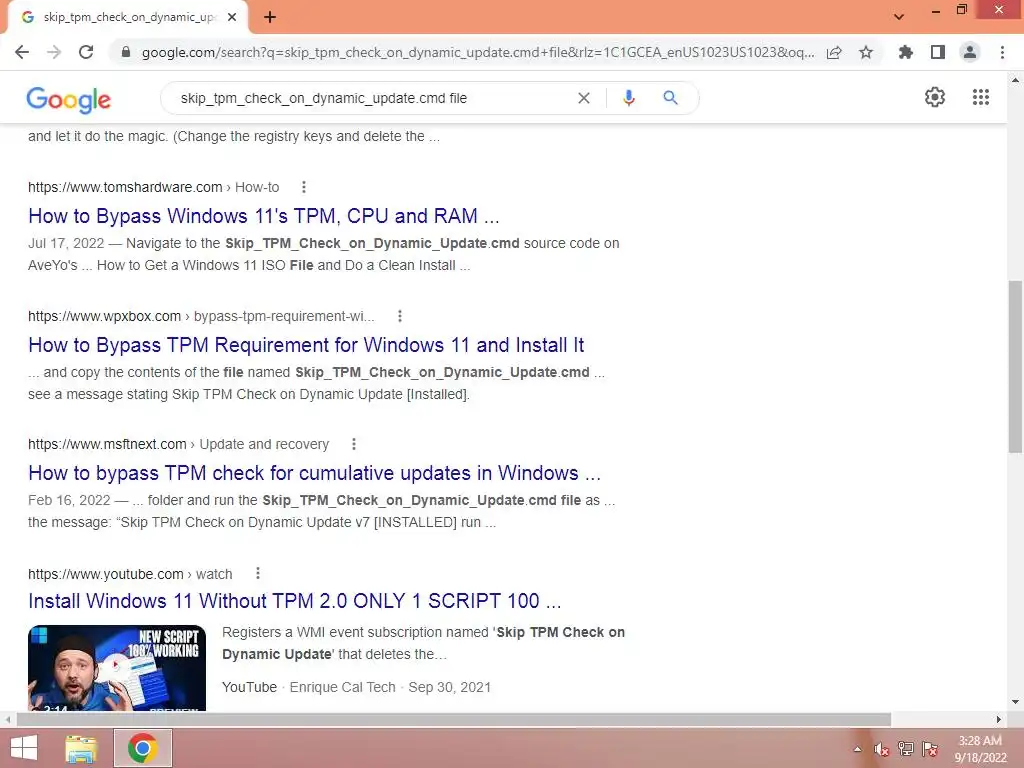The image size is (1024, 768).
Task: Open more options for tomshardware result
Action: pos(304,187)
